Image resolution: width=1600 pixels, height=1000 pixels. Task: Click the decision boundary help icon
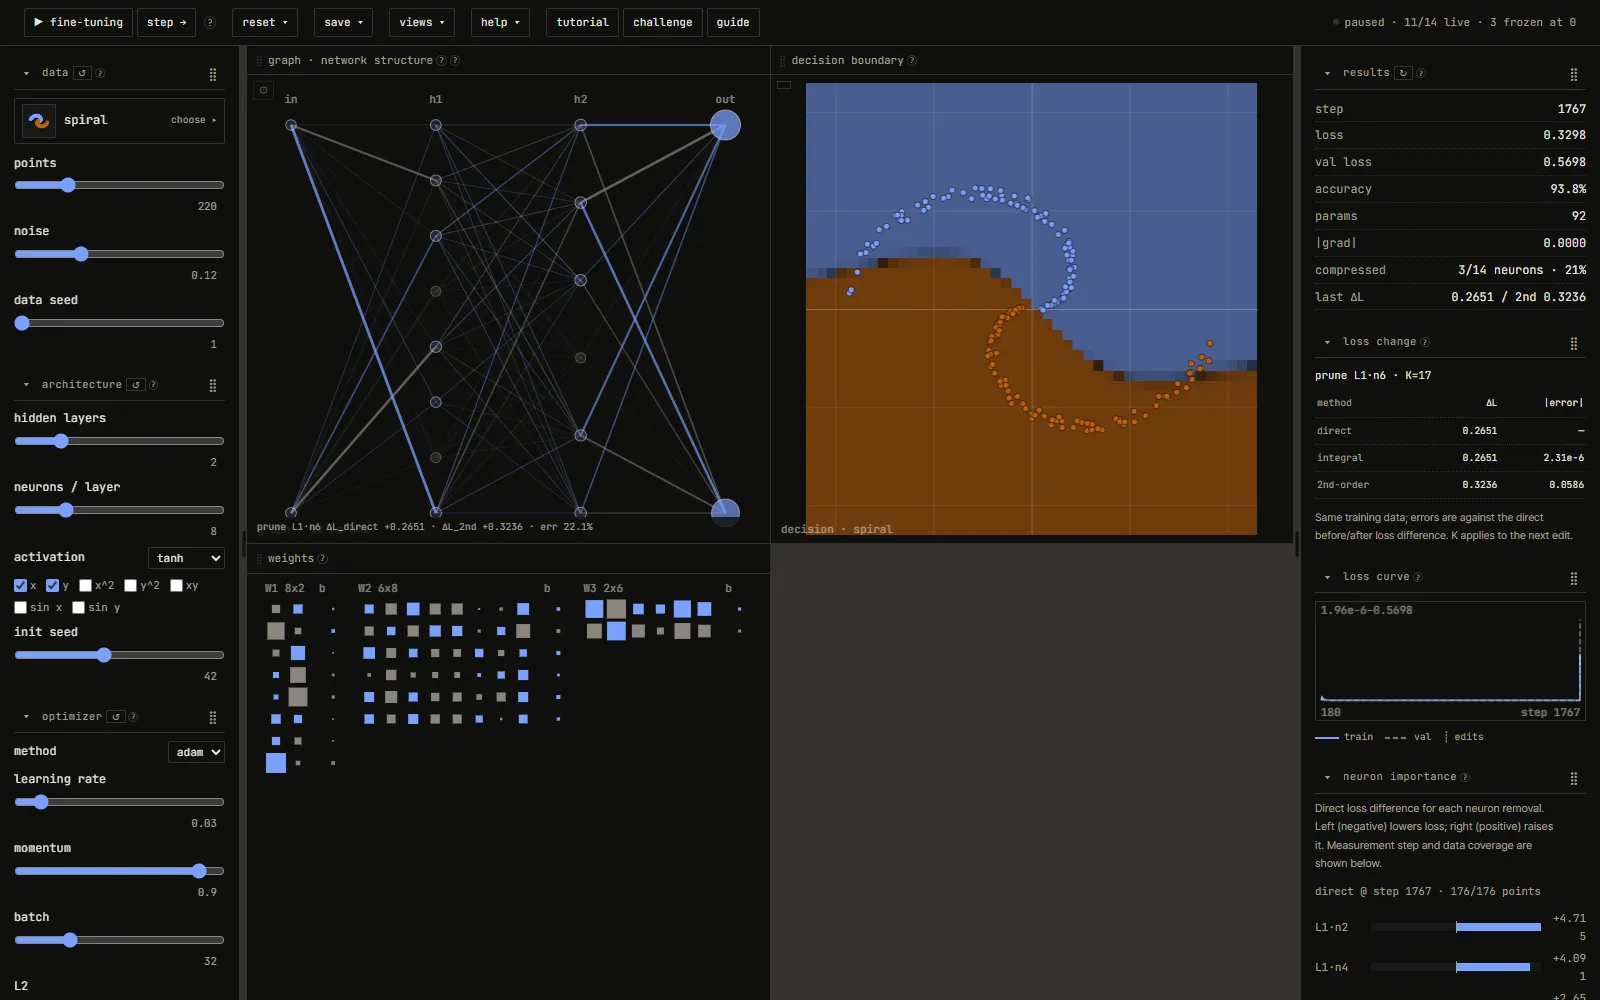pyautogui.click(x=912, y=61)
